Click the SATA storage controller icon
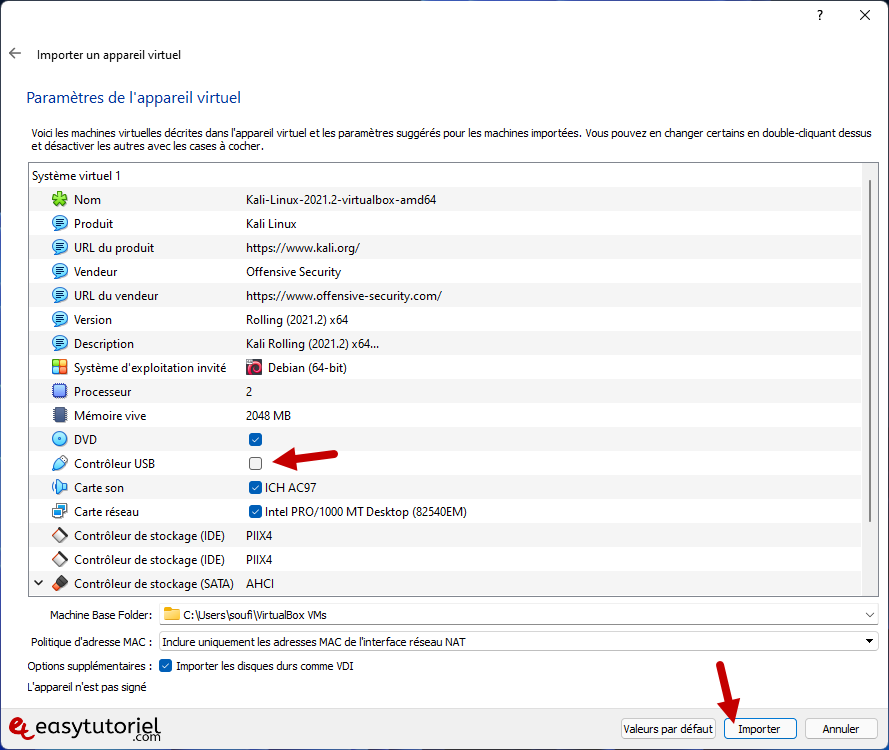The image size is (889, 750). tap(60, 583)
